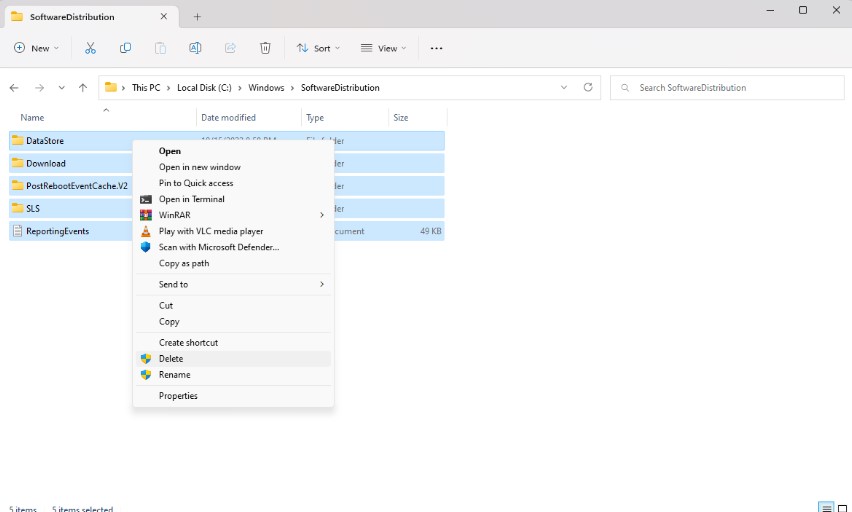Select the PostRebootEventCache.V2 name text

pyautogui.click(x=77, y=186)
